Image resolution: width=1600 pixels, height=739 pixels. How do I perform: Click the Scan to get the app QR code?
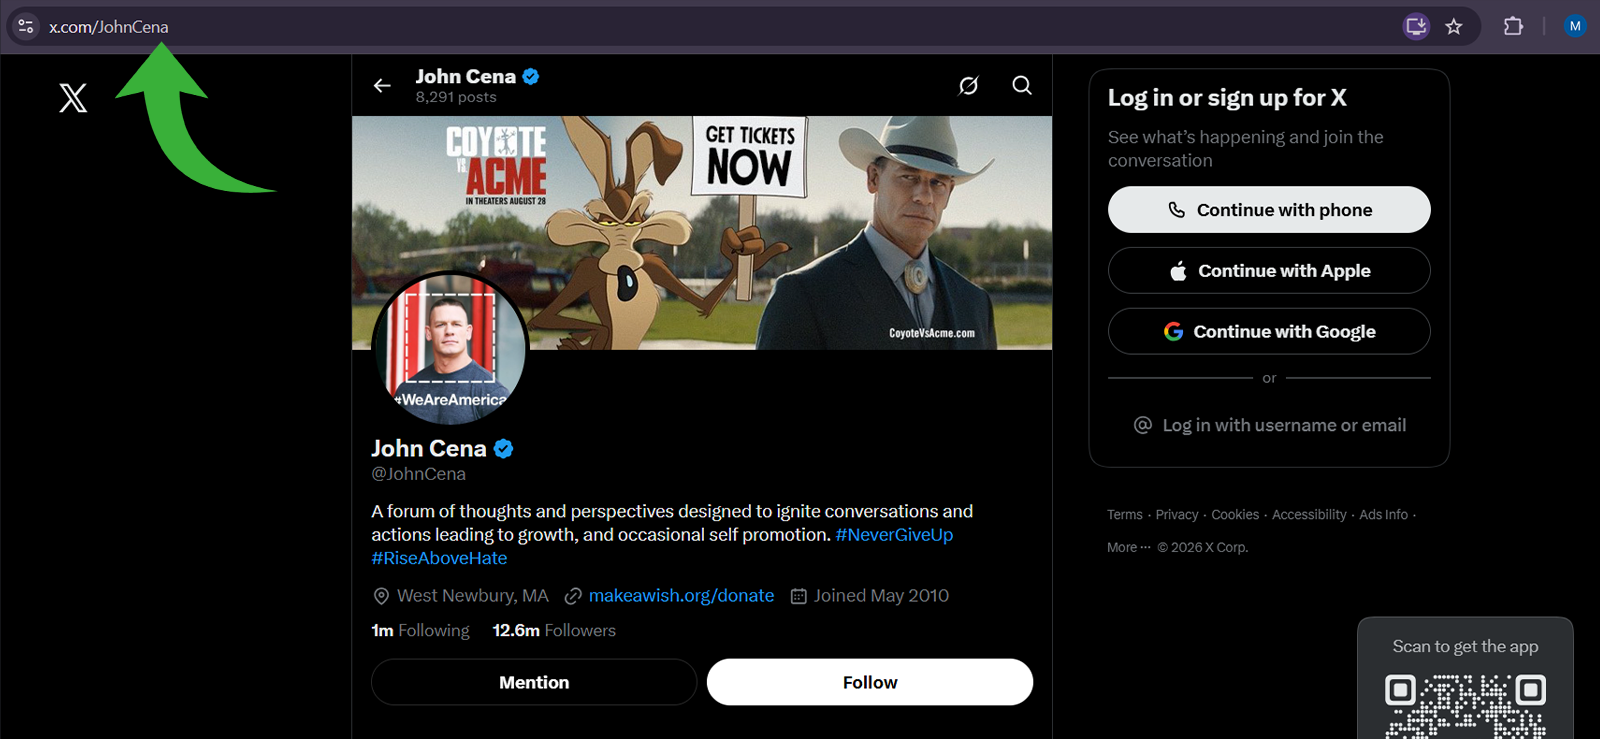[1465, 706]
